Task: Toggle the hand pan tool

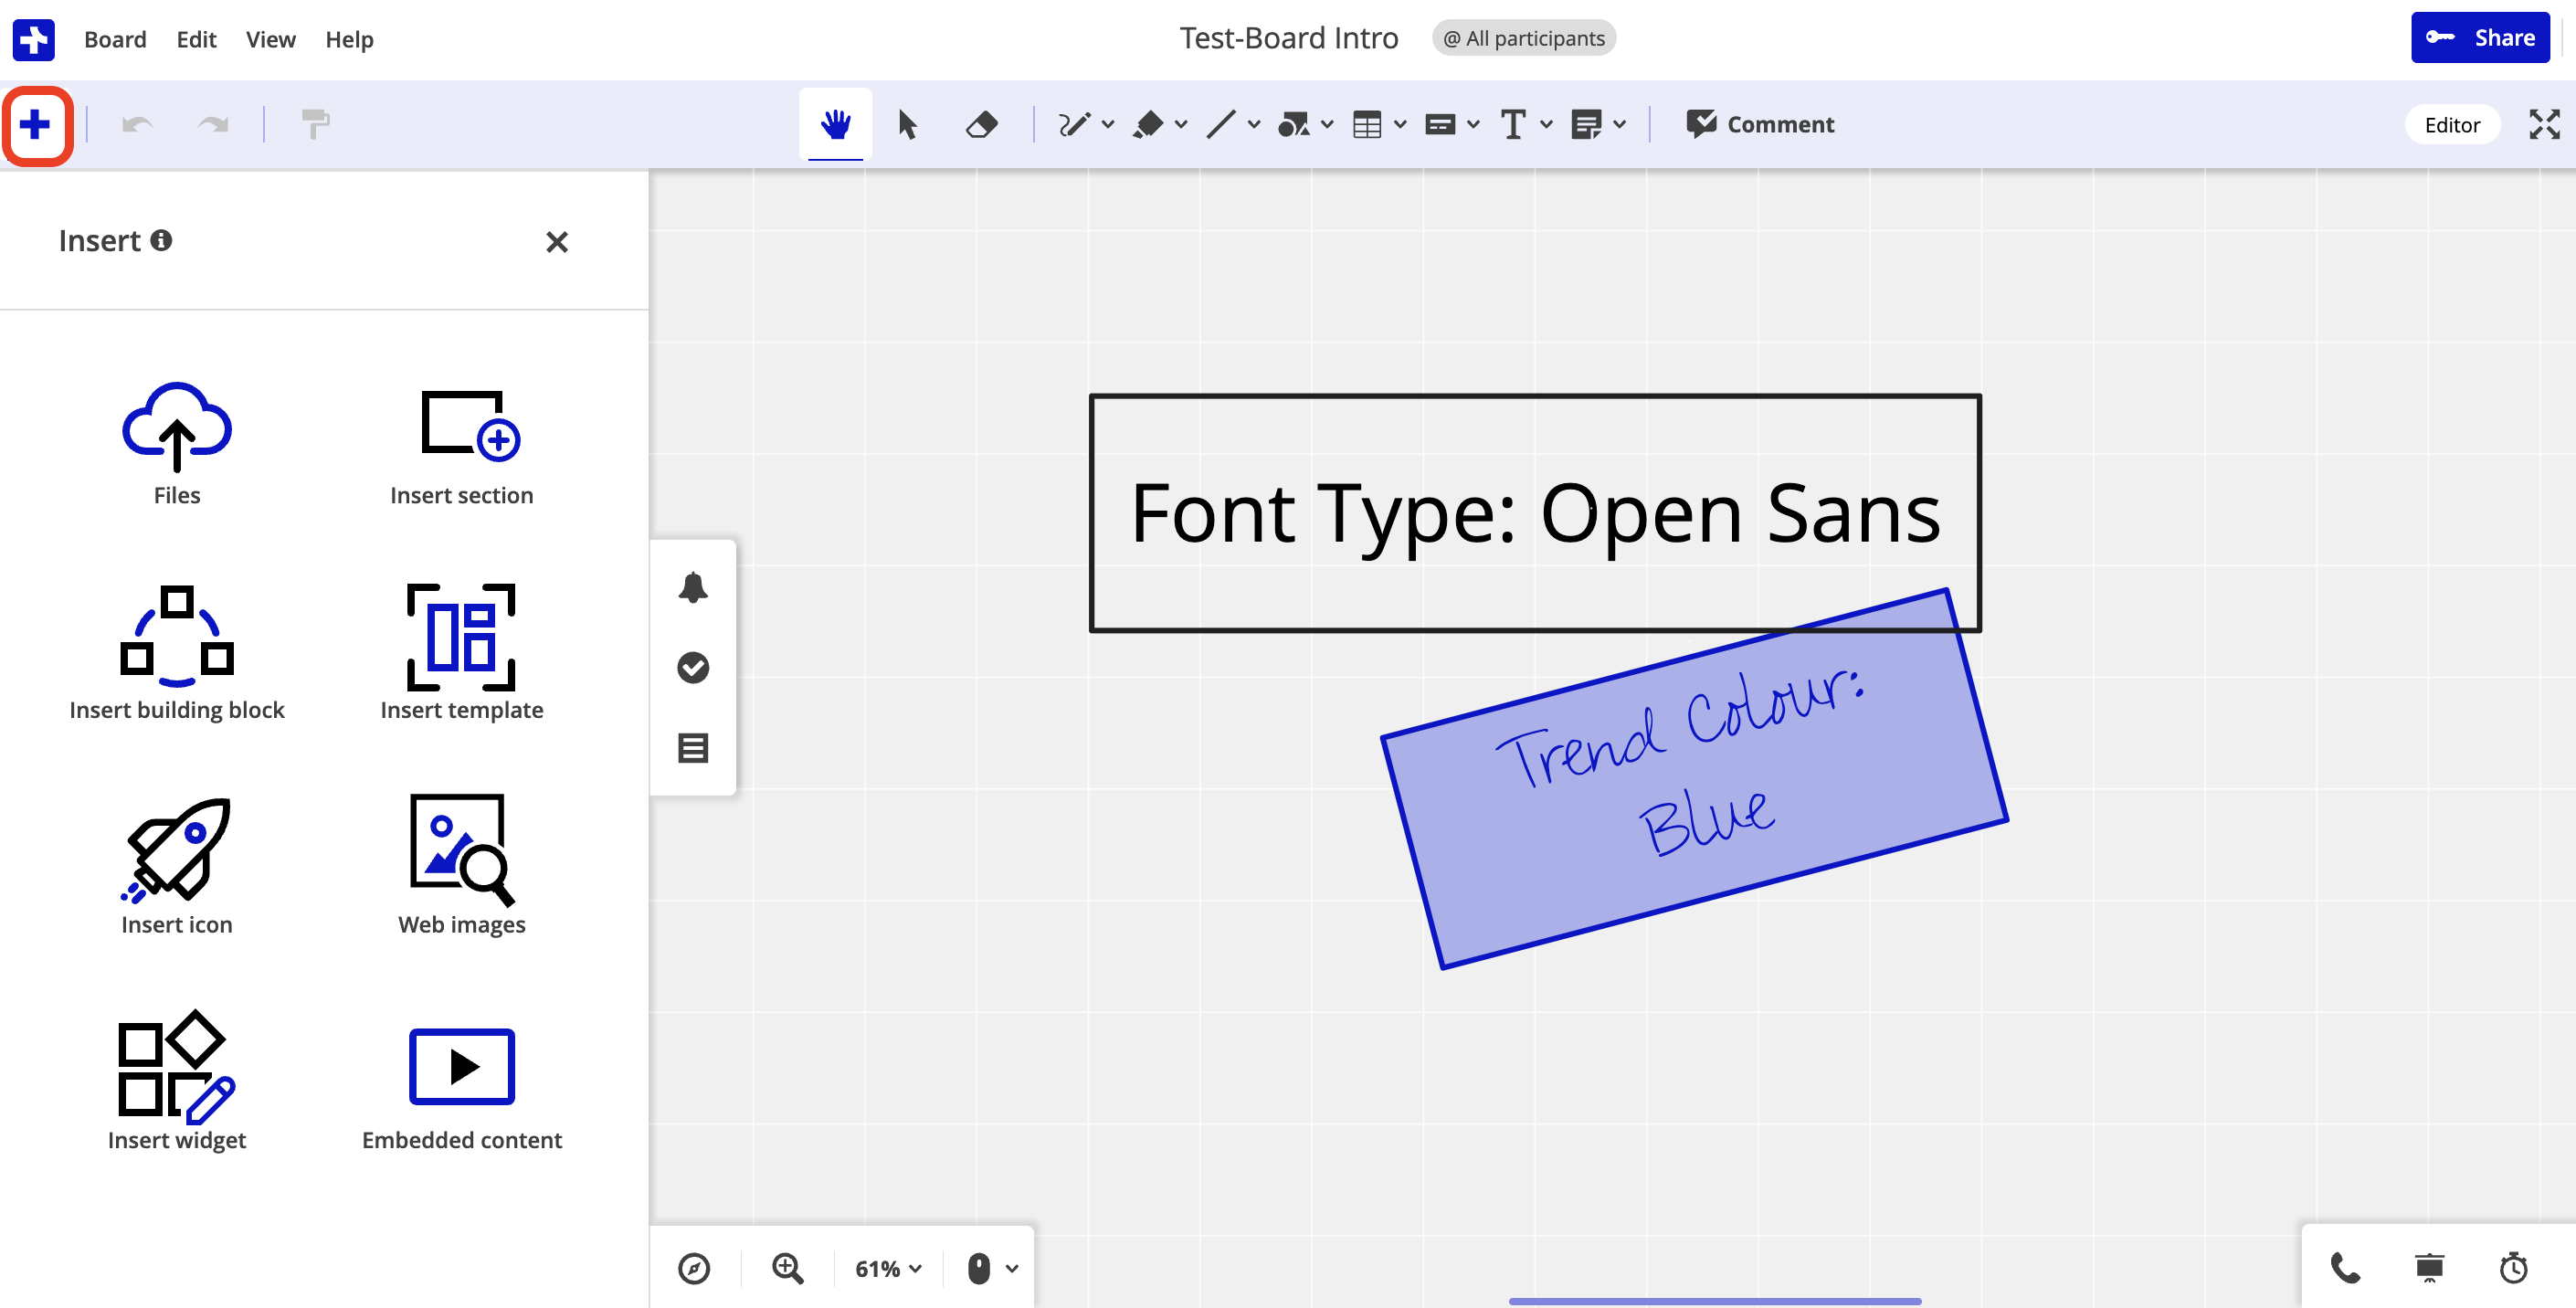Action: pyautogui.click(x=835, y=125)
